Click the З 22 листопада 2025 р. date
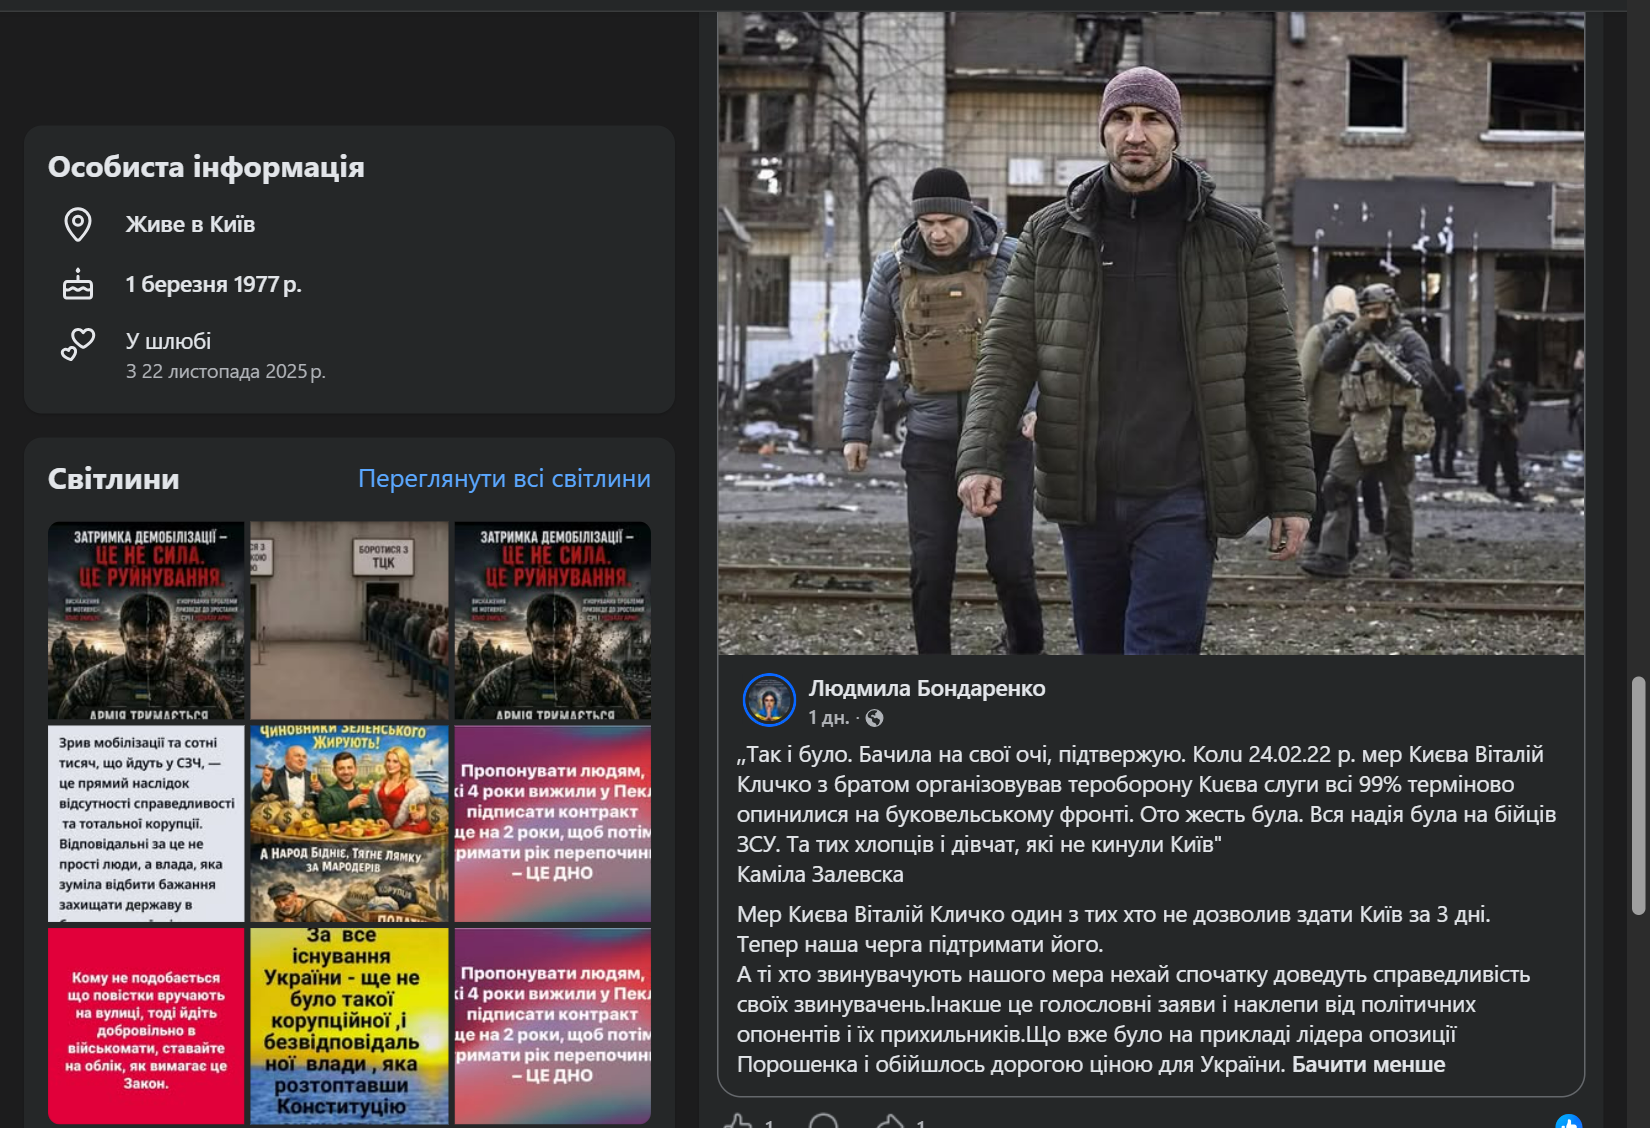The image size is (1650, 1128). coord(225,372)
